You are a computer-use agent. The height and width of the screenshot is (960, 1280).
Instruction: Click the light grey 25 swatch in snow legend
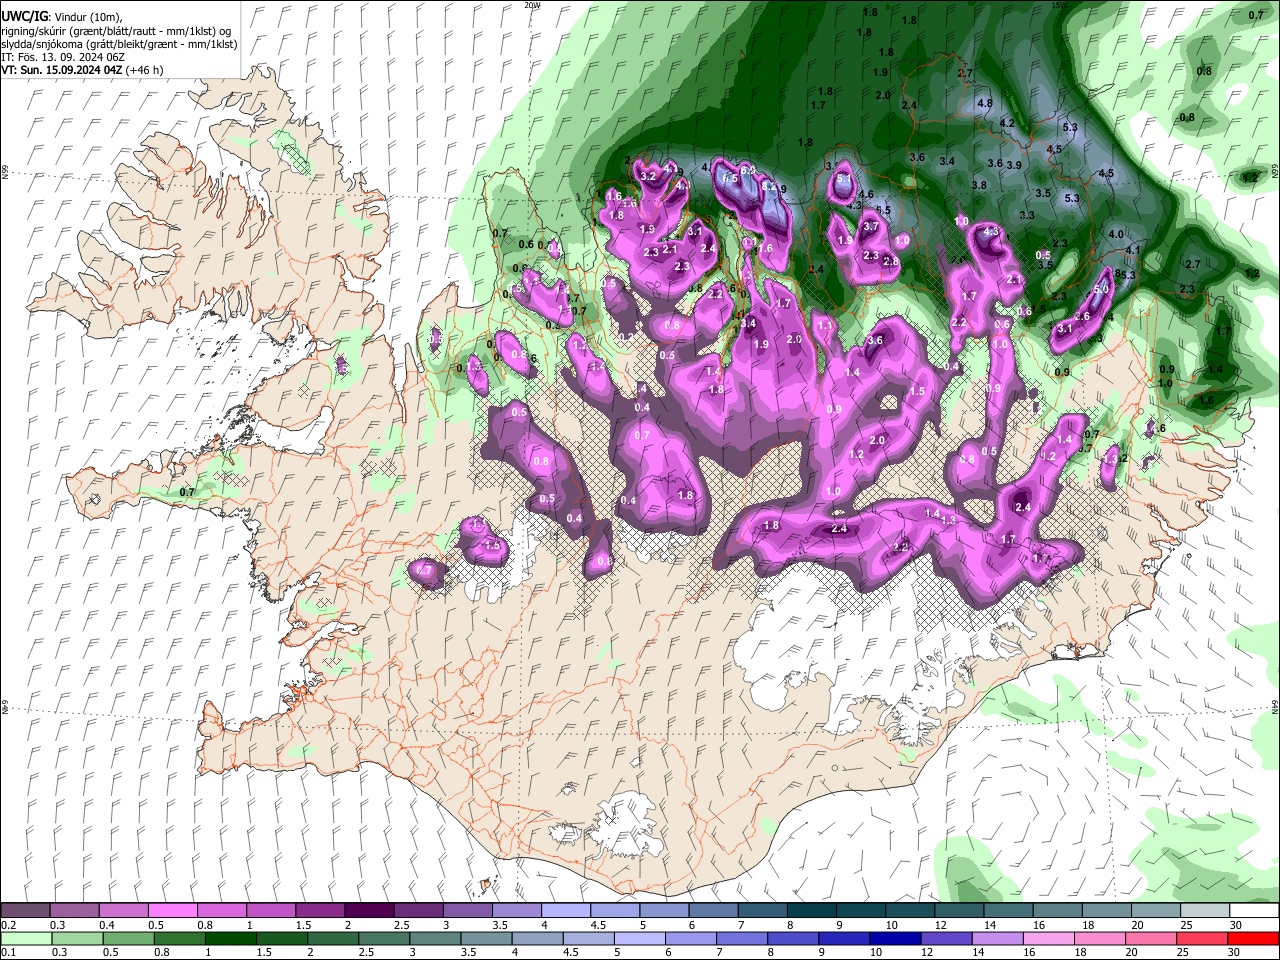(1204, 910)
